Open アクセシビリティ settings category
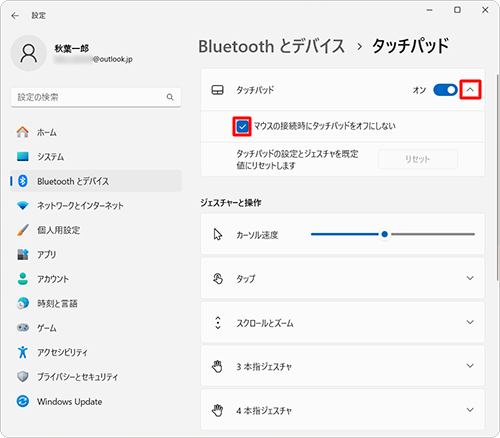Viewport: 500px width, 438px height. tap(96, 352)
